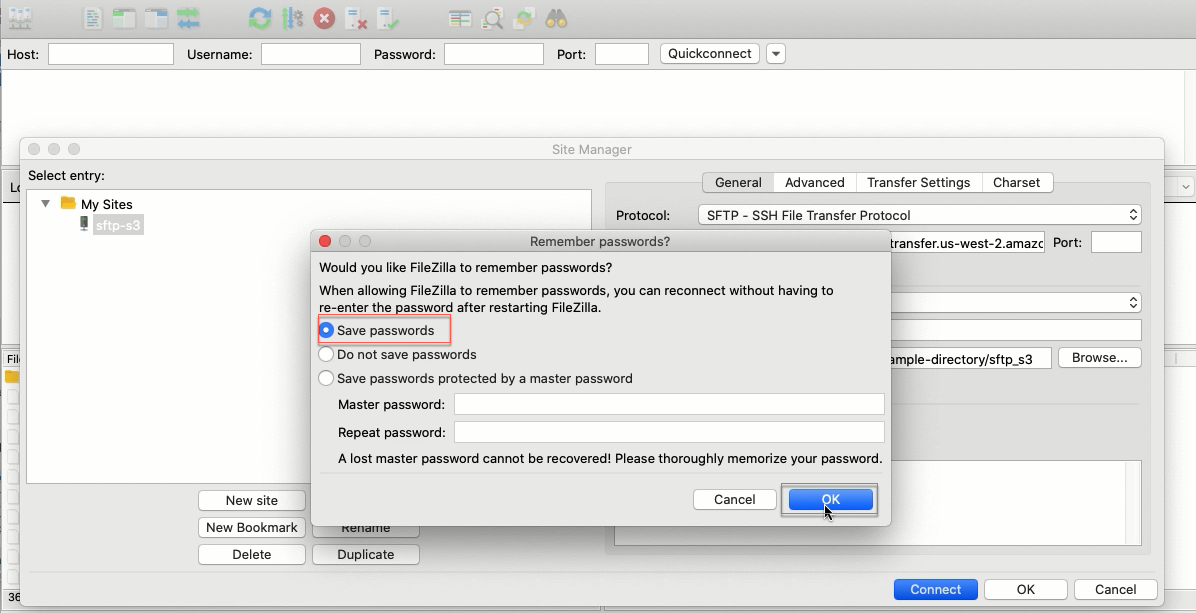The image size is (1196, 613).
Task: Click the Connect button in Site Manager
Action: point(935,589)
